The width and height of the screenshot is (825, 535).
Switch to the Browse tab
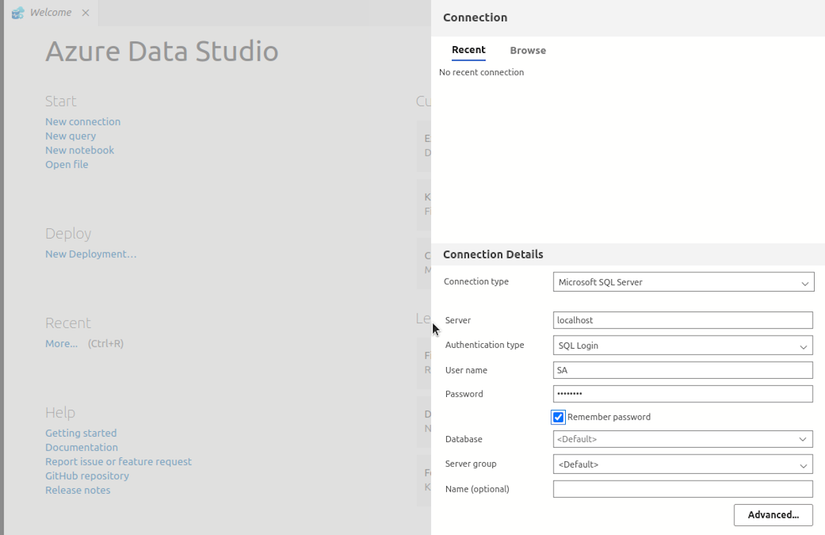(527, 50)
